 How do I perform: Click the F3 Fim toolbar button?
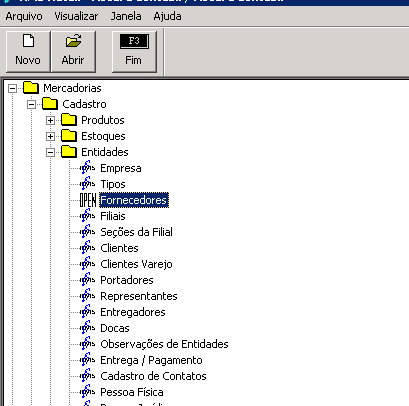134,51
